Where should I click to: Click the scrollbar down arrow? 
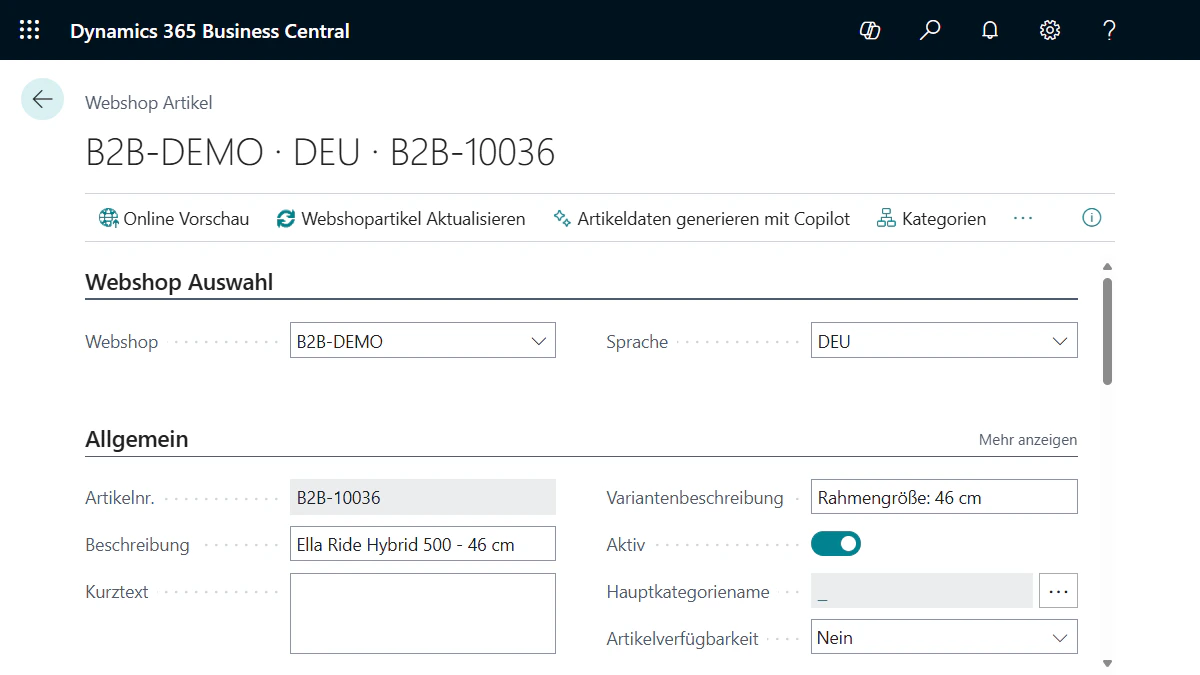click(1107, 663)
